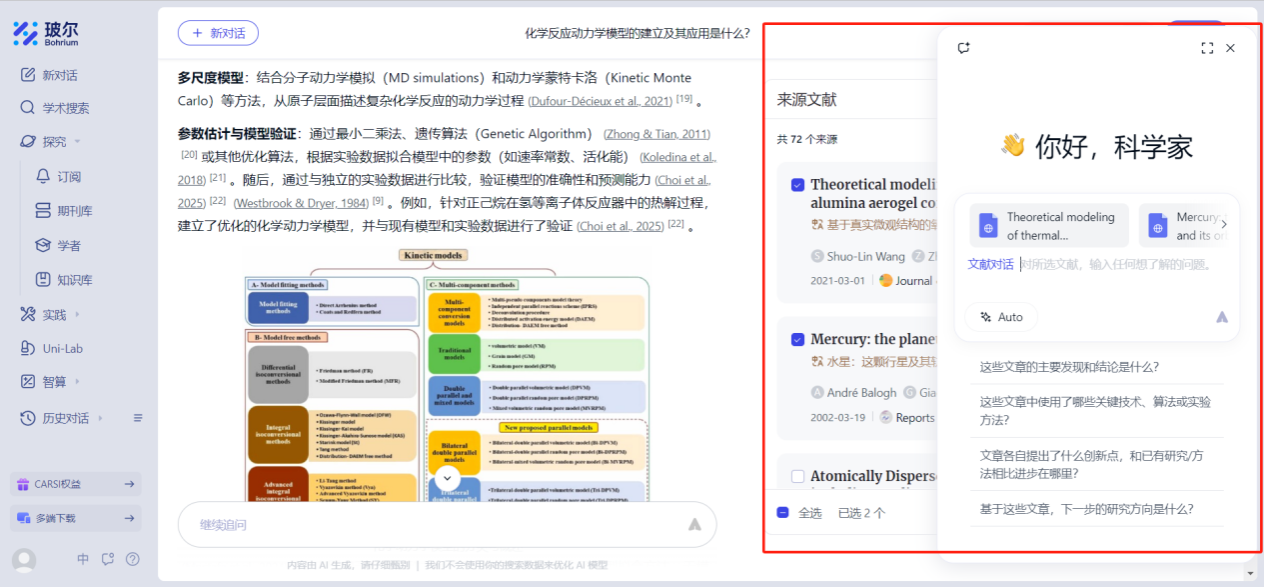1264x587 pixels.
Task: Click the new chat icon in the floating panel
Action: [964, 48]
